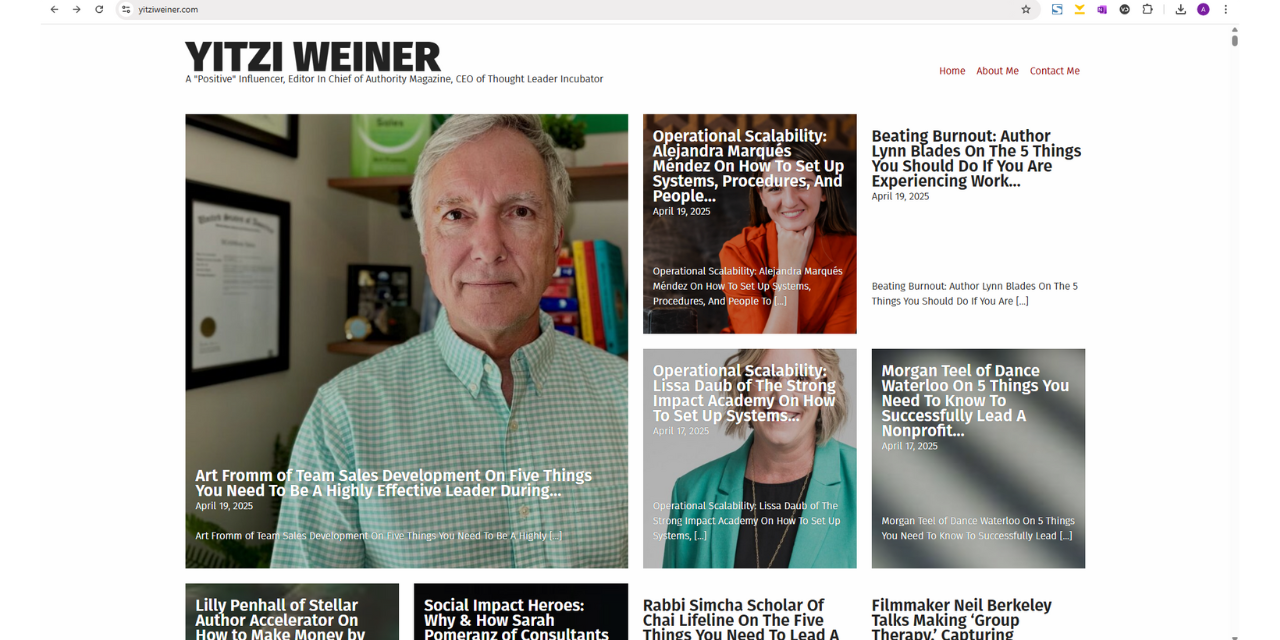Click the YITZI WEINER site title

coord(313,57)
